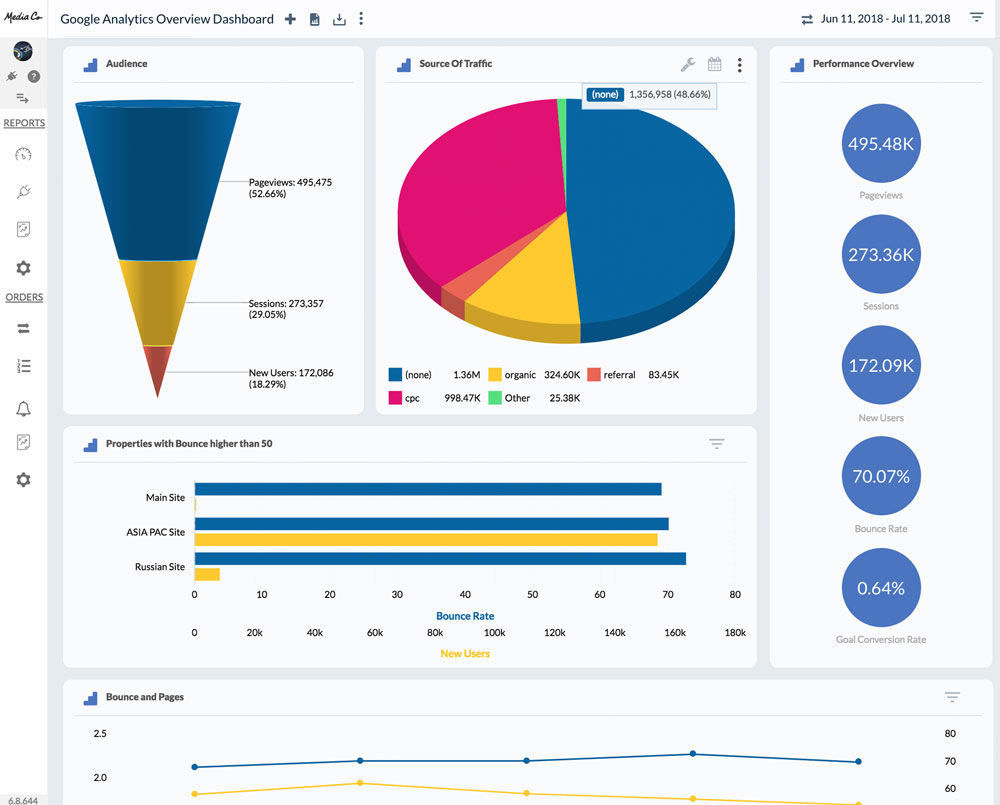Image resolution: width=1000 pixels, height=805 pixels.
Task: Download the dashboard using the download icon
Action: [339, 19]
